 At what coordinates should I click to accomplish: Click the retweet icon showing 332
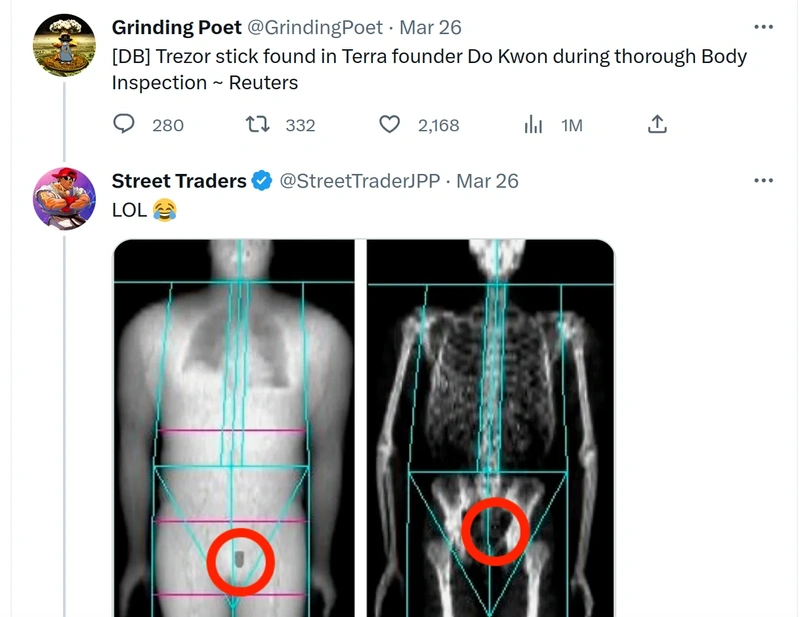[x=257, y=125]
